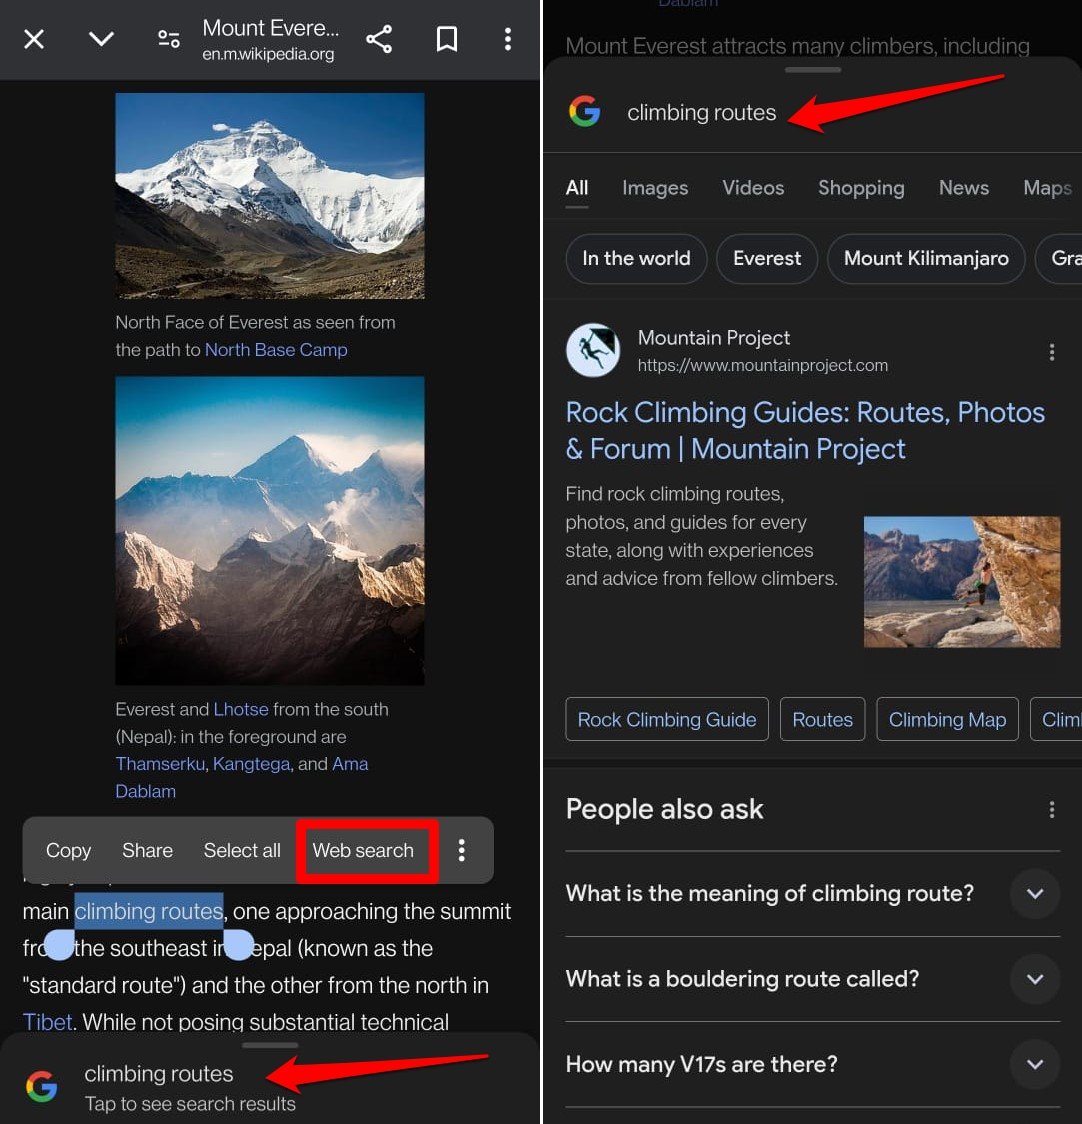Image resolution: width=1082 pixels, height=1124 pixels.
Task: Switch to the News tab
Action: point(964,188)
